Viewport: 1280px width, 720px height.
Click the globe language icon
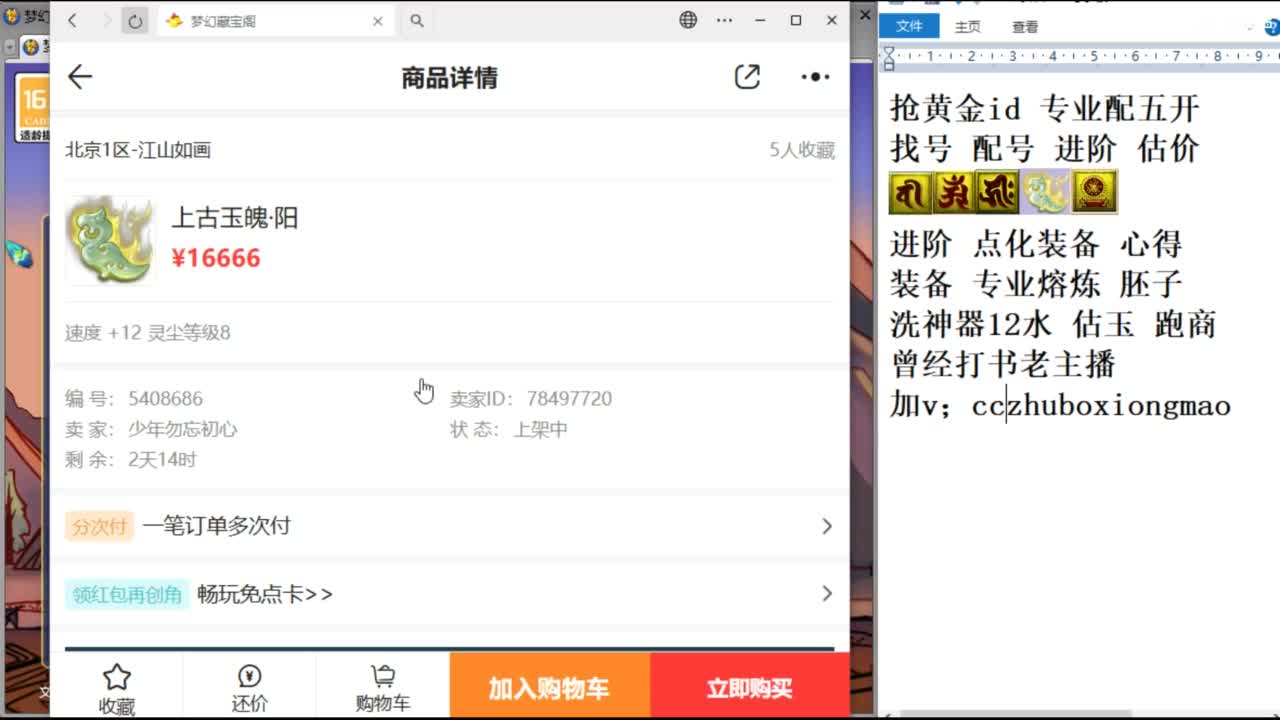click(x=688, y=20)
